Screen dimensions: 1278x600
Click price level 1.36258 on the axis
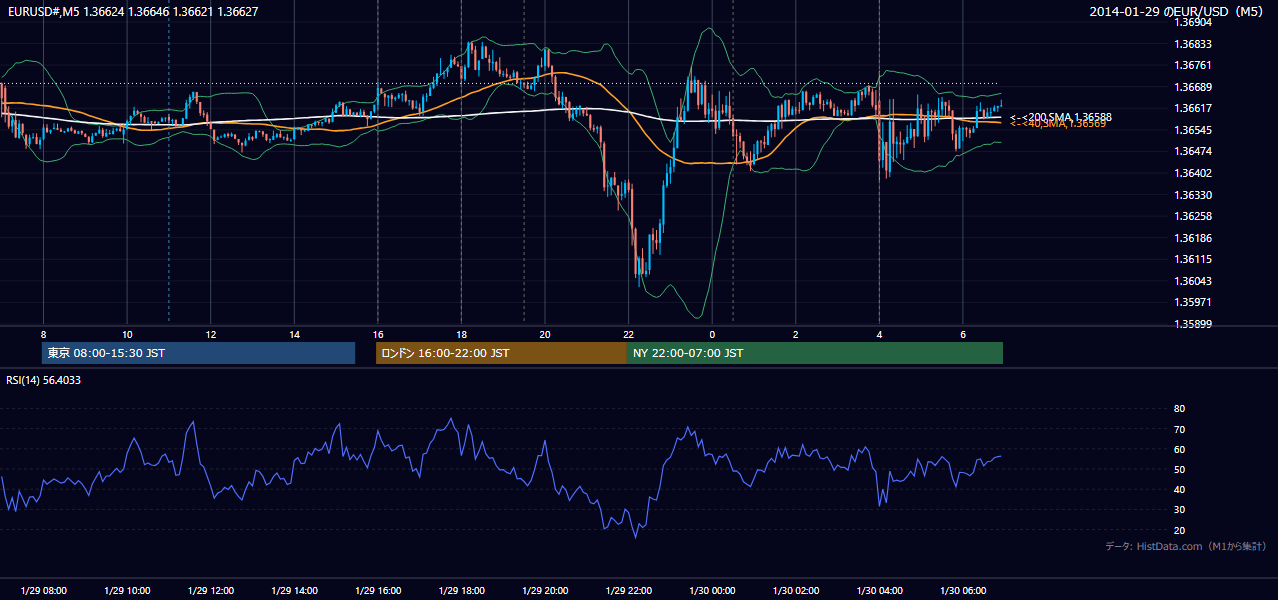pyautogui.click(x=1192, y=216)
